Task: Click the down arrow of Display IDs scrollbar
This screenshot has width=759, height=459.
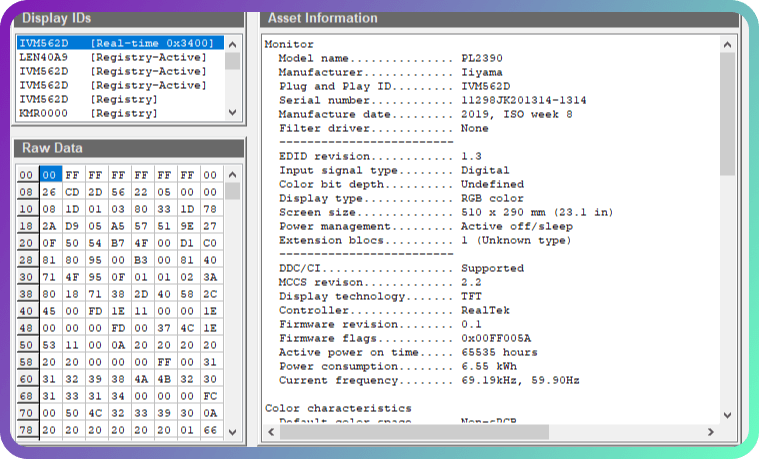Action: click(232, 114)
